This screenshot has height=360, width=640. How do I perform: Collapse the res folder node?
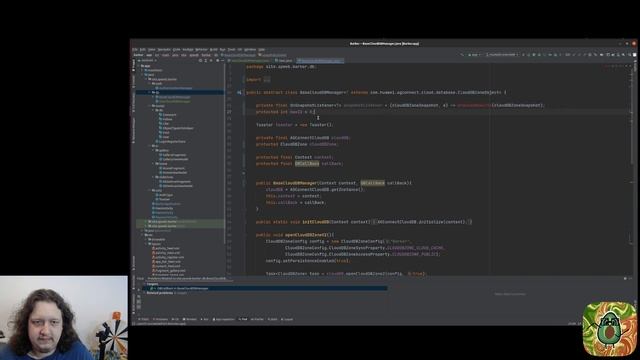click(142, 235)
